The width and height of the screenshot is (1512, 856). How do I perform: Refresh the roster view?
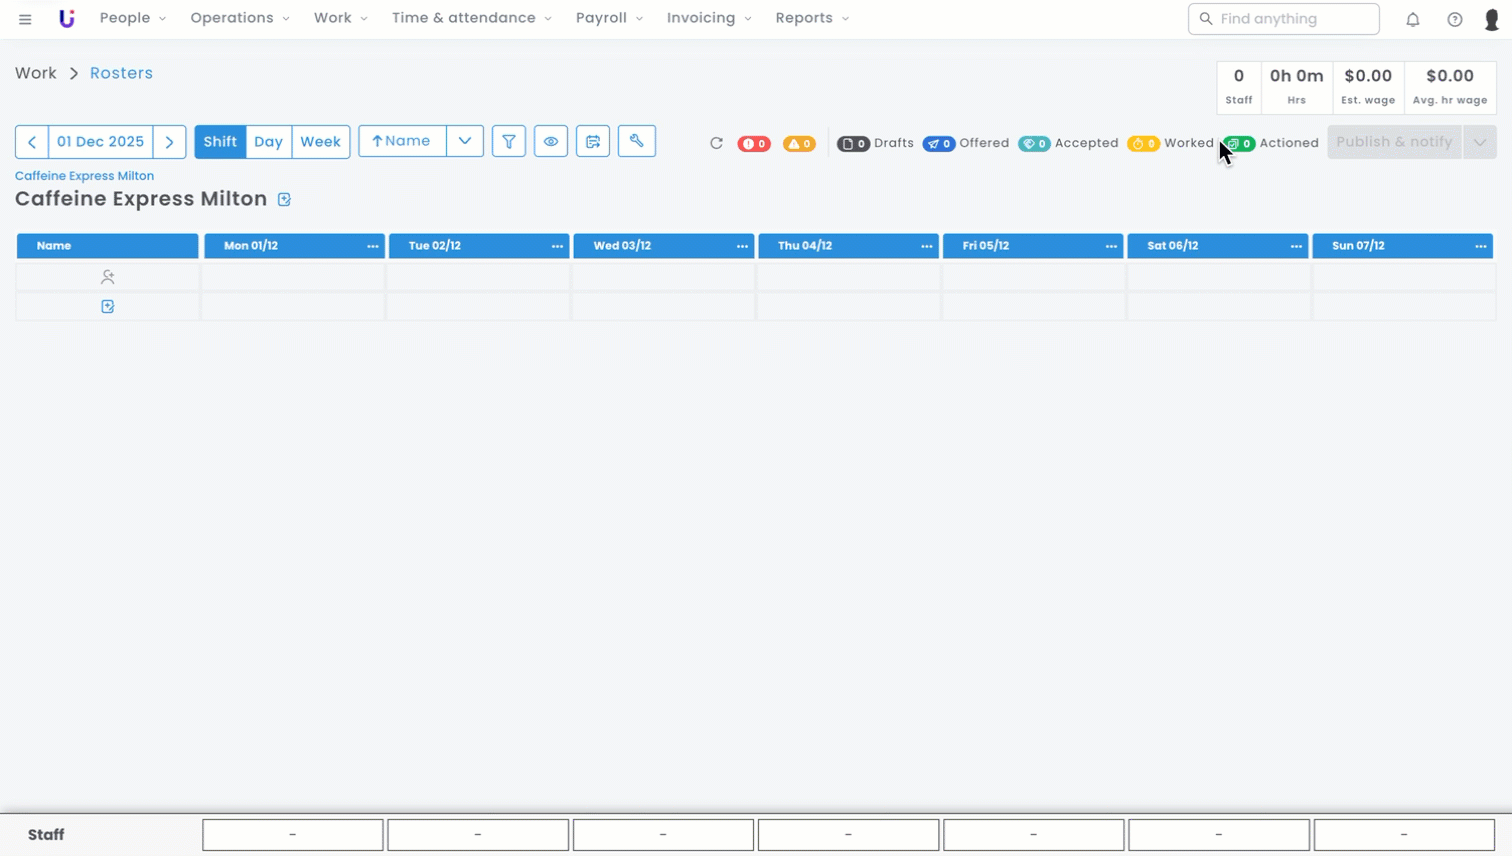point(716,143)
